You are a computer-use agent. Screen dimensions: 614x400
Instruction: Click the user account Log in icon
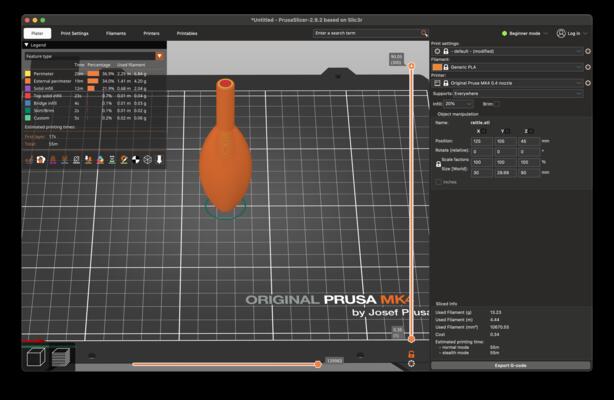click(561, 33)
